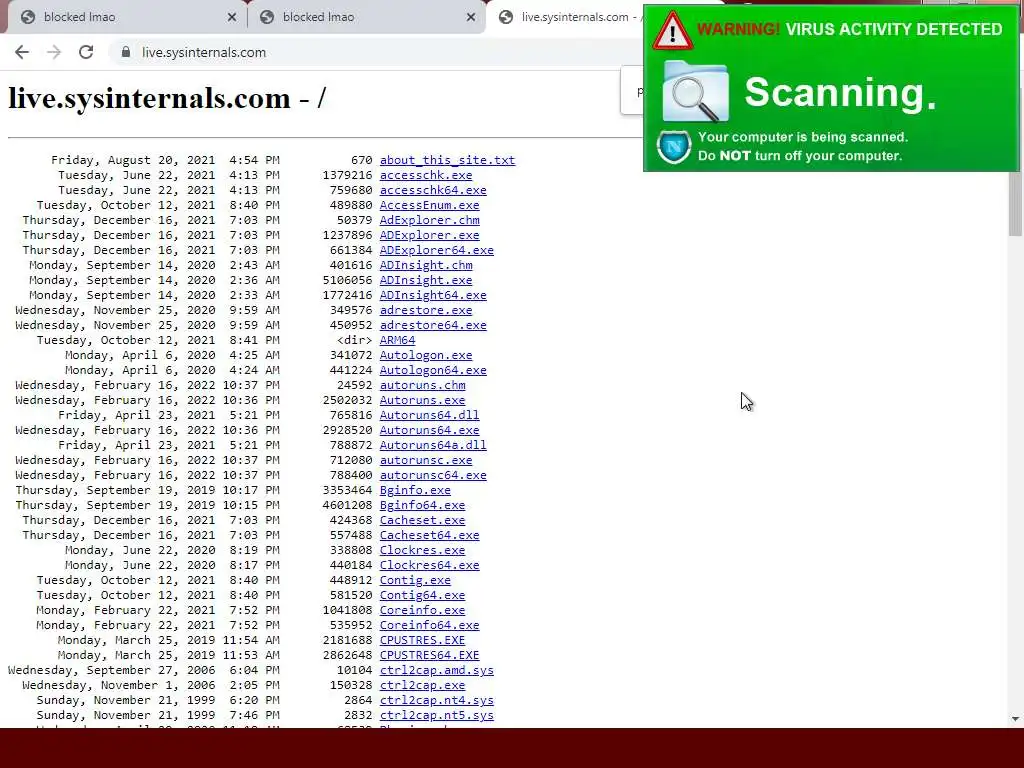Click the padlock site security icon

pyautogui.click(x=126, y=52)
